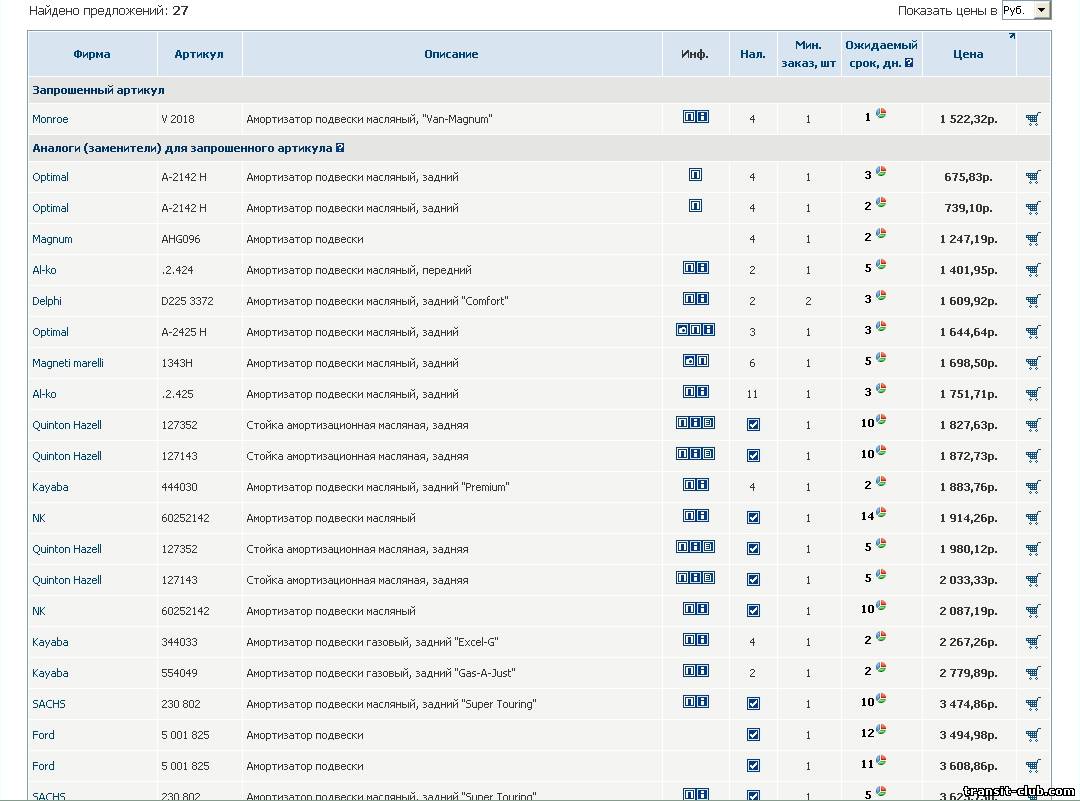Screen dimensions: 1080x801
Task: Select article number 344033
Action: tap(179, 642)
